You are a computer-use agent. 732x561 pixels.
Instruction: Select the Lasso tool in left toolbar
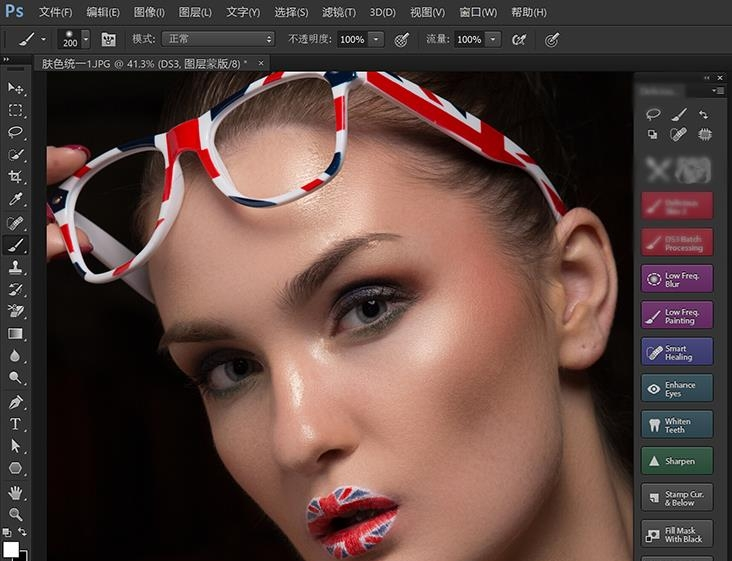tap(16, 133)
